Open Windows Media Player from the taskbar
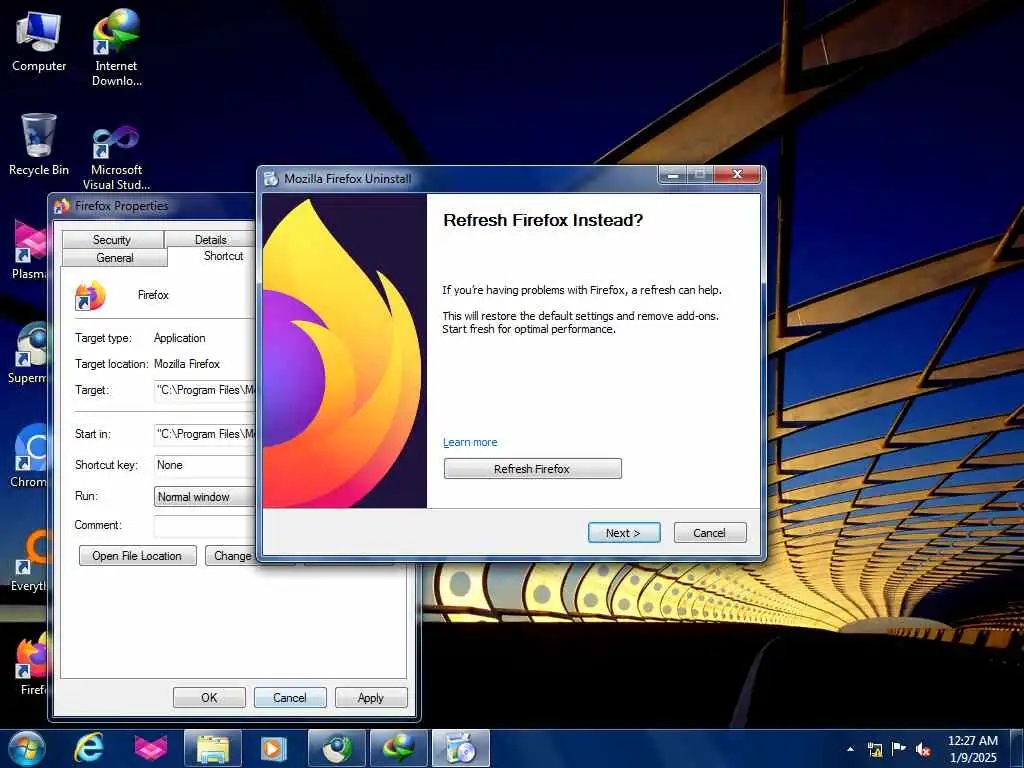This screenshot has width=1024, height=768. click(x=274, y=748)
